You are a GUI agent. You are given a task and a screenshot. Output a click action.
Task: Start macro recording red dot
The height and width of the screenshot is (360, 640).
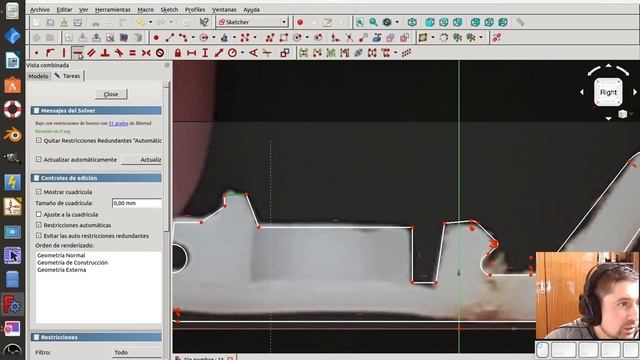300,22
